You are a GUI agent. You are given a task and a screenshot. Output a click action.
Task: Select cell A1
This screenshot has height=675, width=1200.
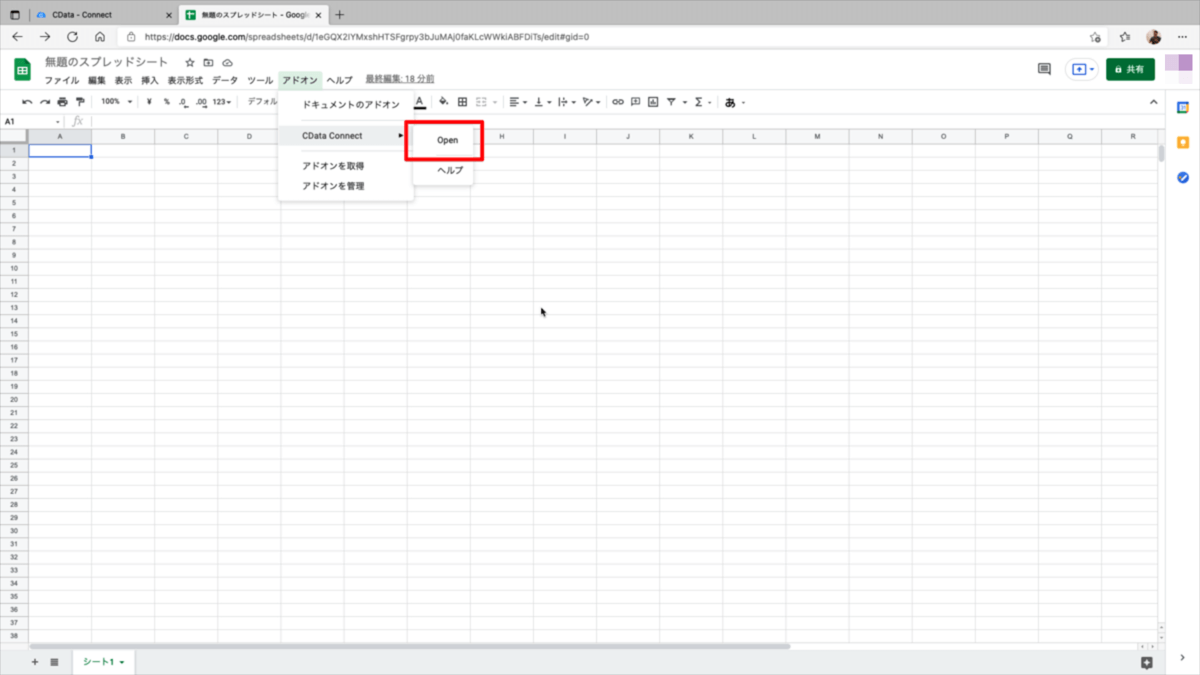(60, 151)
